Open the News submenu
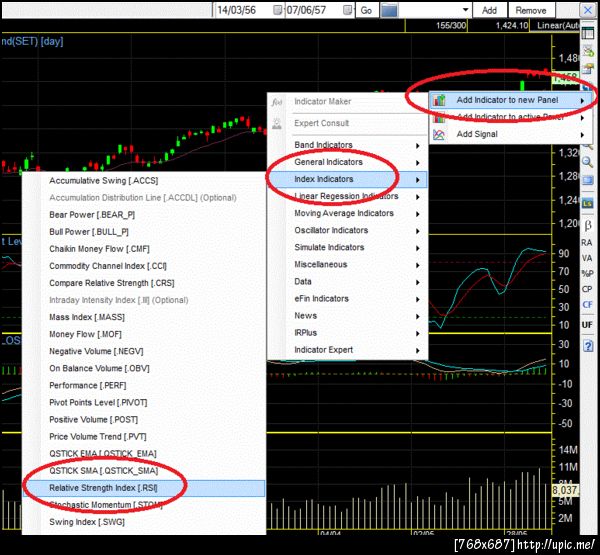 click(347, 316)
